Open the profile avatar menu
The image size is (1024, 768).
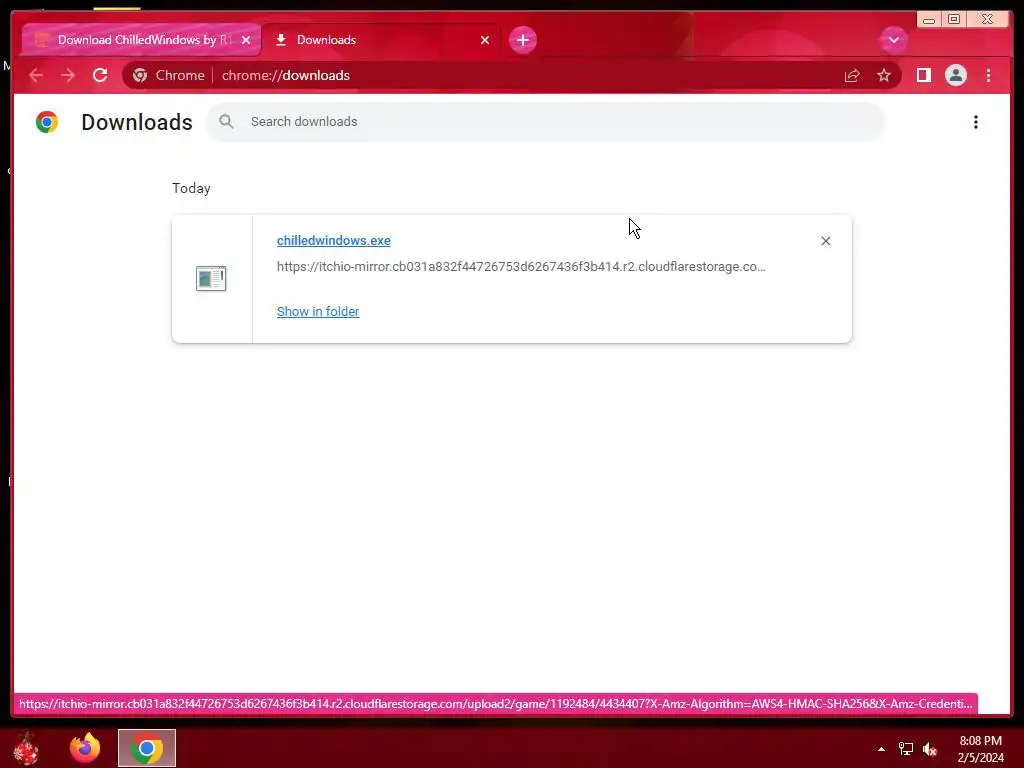pyautogui.click(x=955, y=76)
